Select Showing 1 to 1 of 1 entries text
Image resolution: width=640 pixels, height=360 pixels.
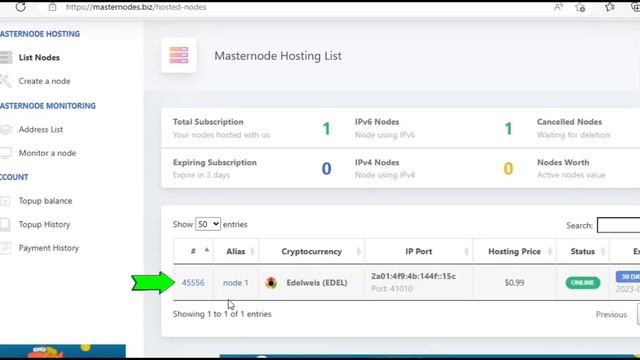click(222, 314)
